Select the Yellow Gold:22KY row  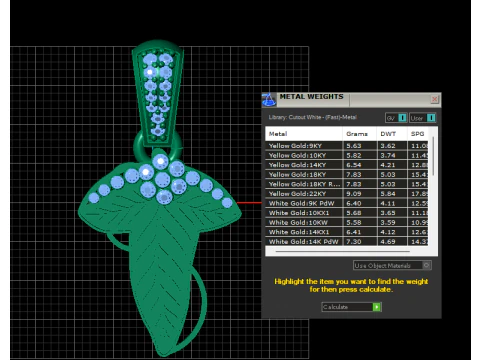347,194
